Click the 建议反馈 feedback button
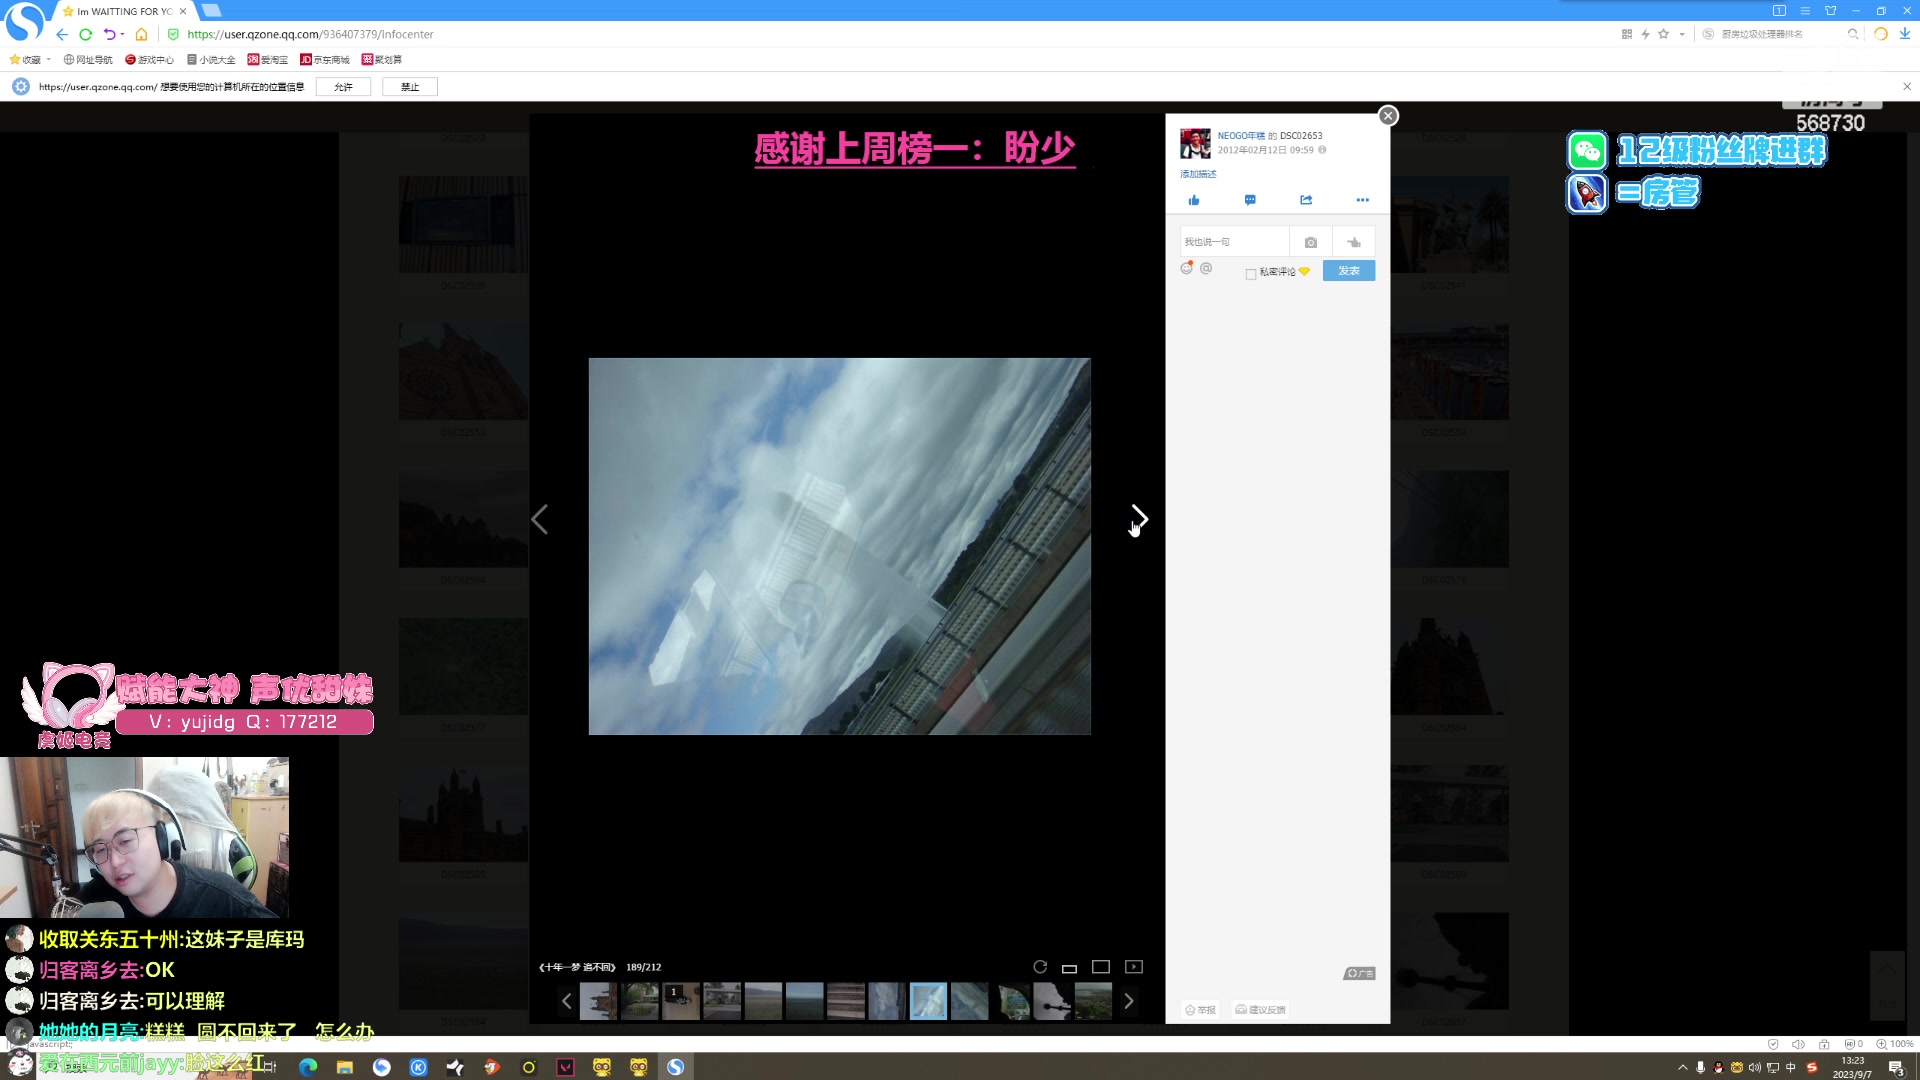 click(1260, 1010)
